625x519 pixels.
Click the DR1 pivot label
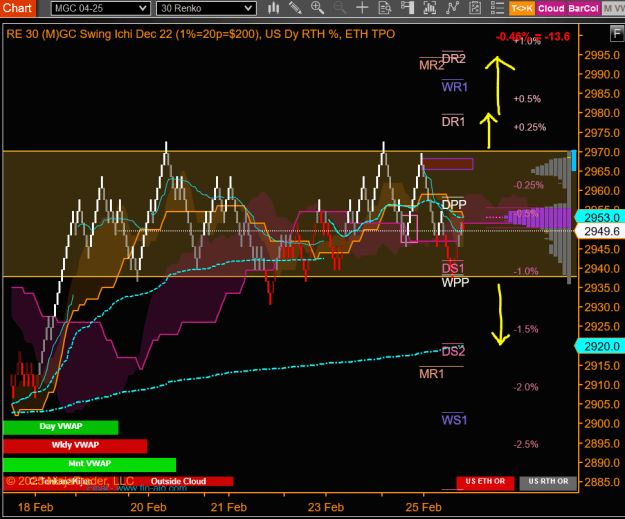tap(453, 122)
